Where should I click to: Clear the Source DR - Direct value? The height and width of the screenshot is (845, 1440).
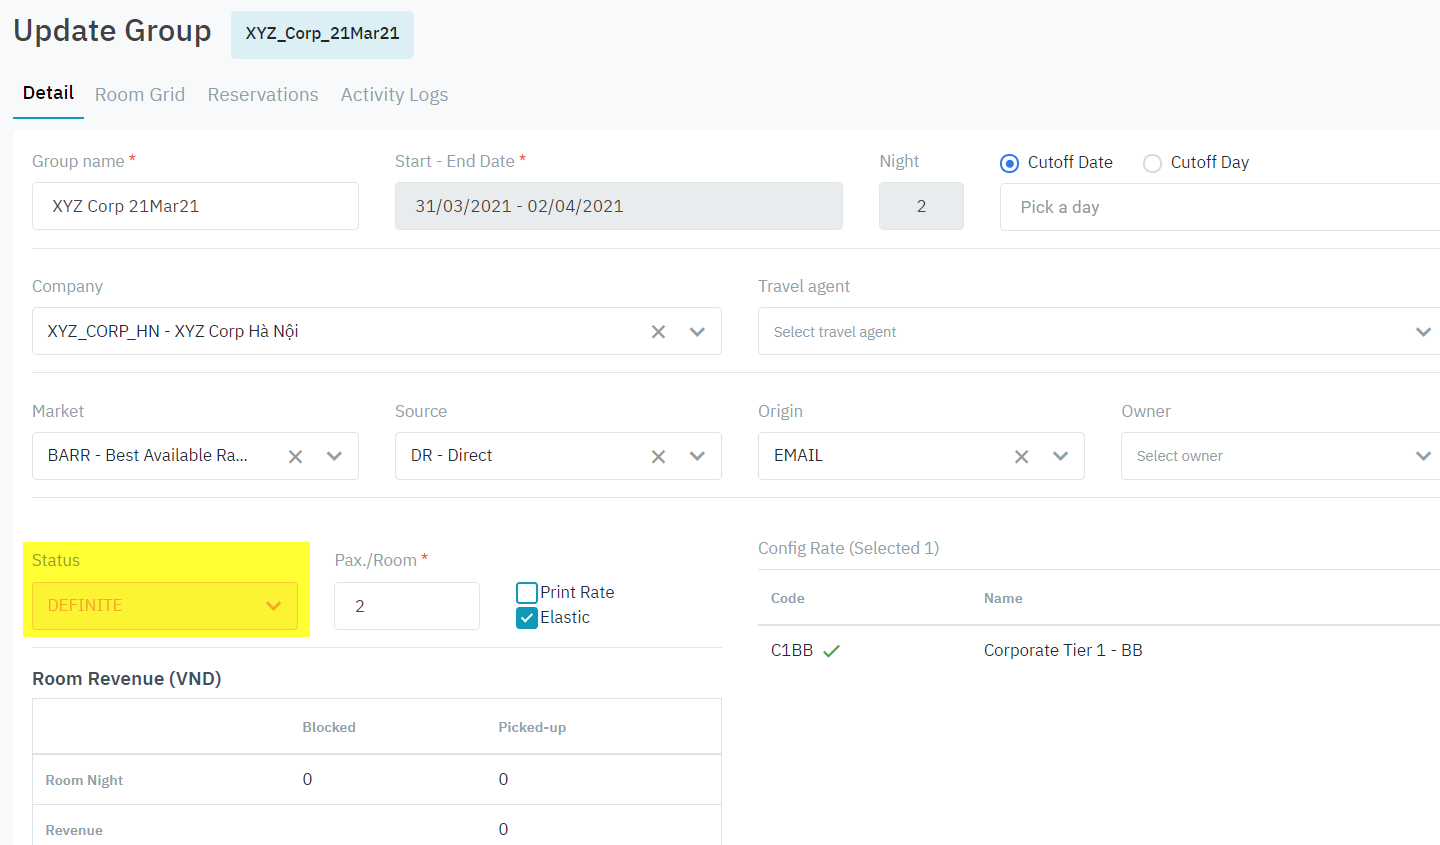[658, 457]
